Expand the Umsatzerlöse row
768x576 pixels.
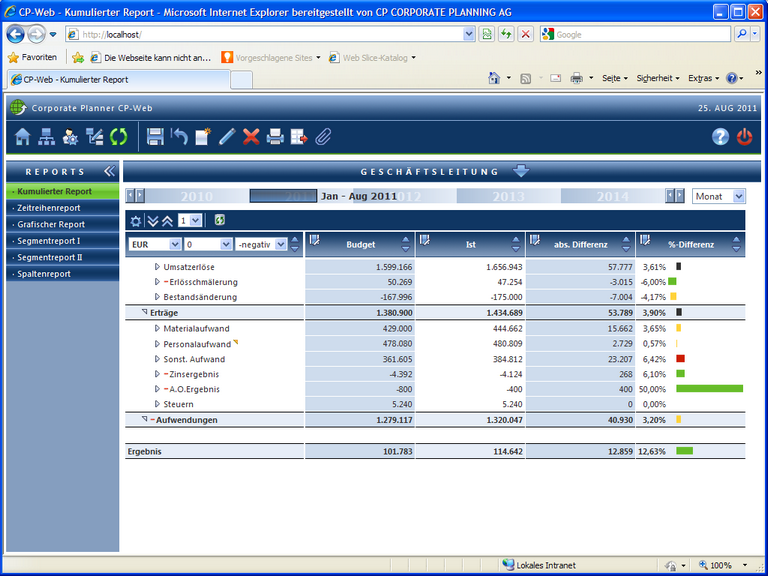(157, 267)
